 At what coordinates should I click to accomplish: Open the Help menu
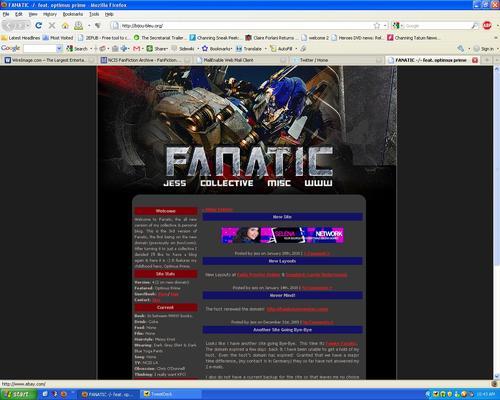point(109,14)
